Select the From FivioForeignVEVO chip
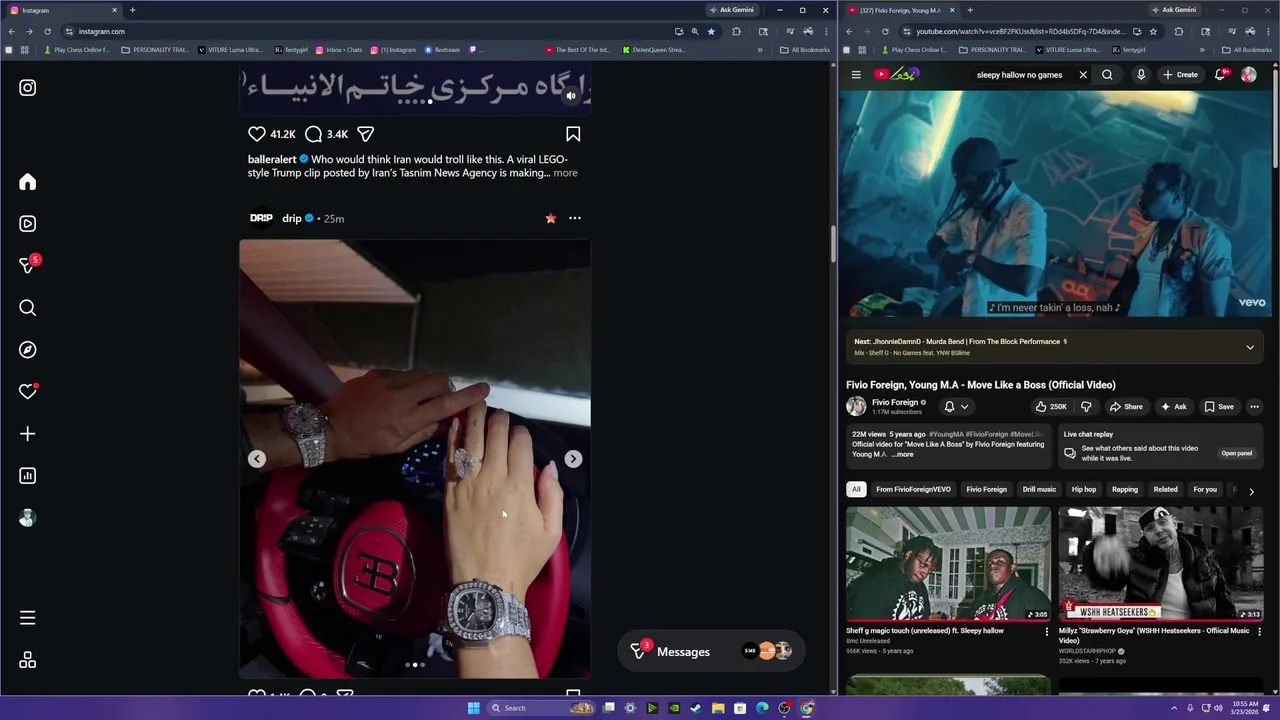The width and height of the screenshot is (1280, 720). [x=913, y=489]
